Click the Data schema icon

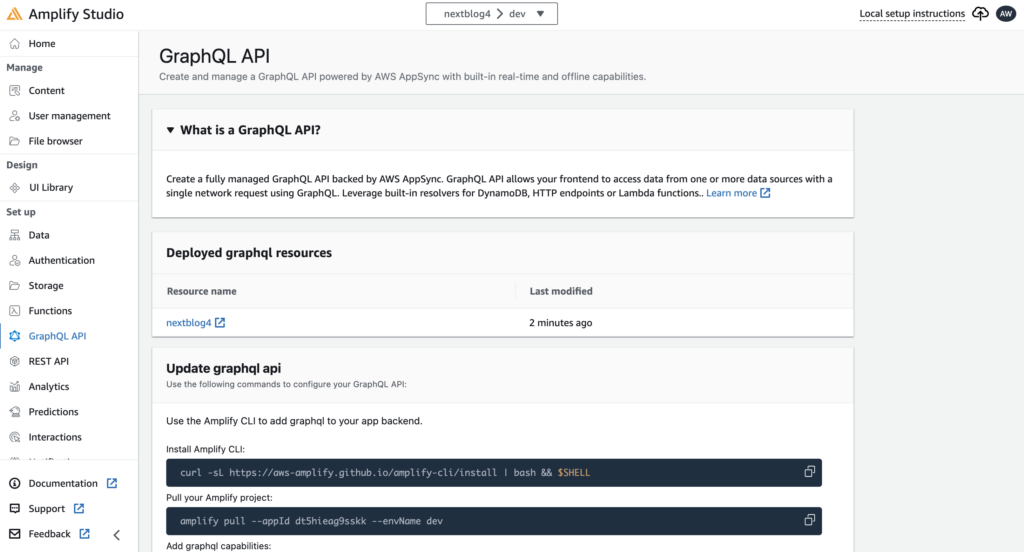tap(14, 235)
